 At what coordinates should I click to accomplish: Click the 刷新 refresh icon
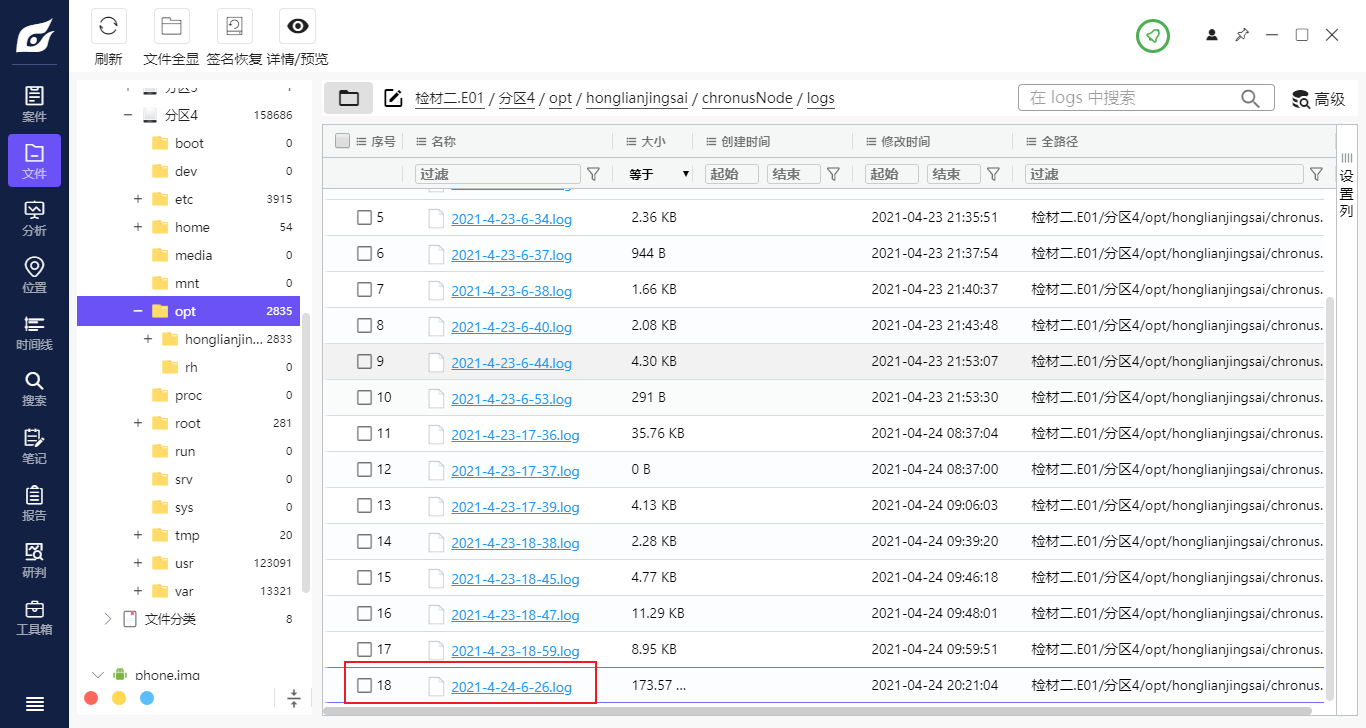(x=108, y=27)
